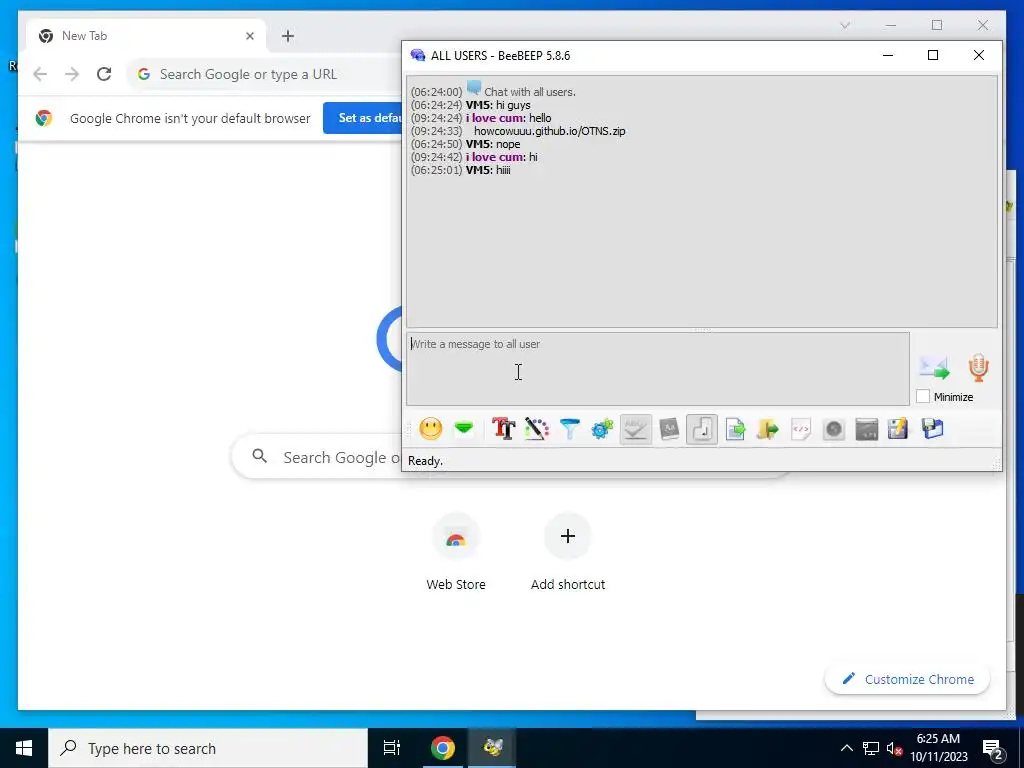Click the 'i love cum: hello' message line

508,118
